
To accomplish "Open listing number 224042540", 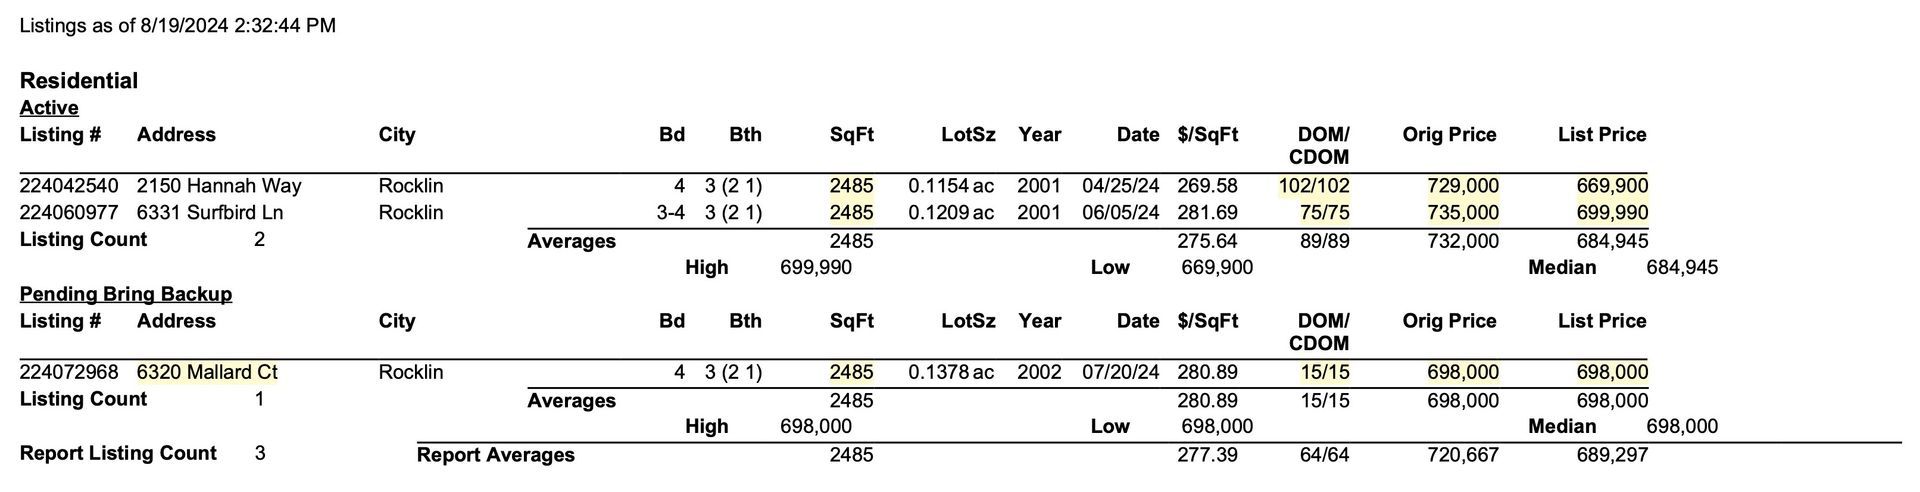I will click(69, 186).
